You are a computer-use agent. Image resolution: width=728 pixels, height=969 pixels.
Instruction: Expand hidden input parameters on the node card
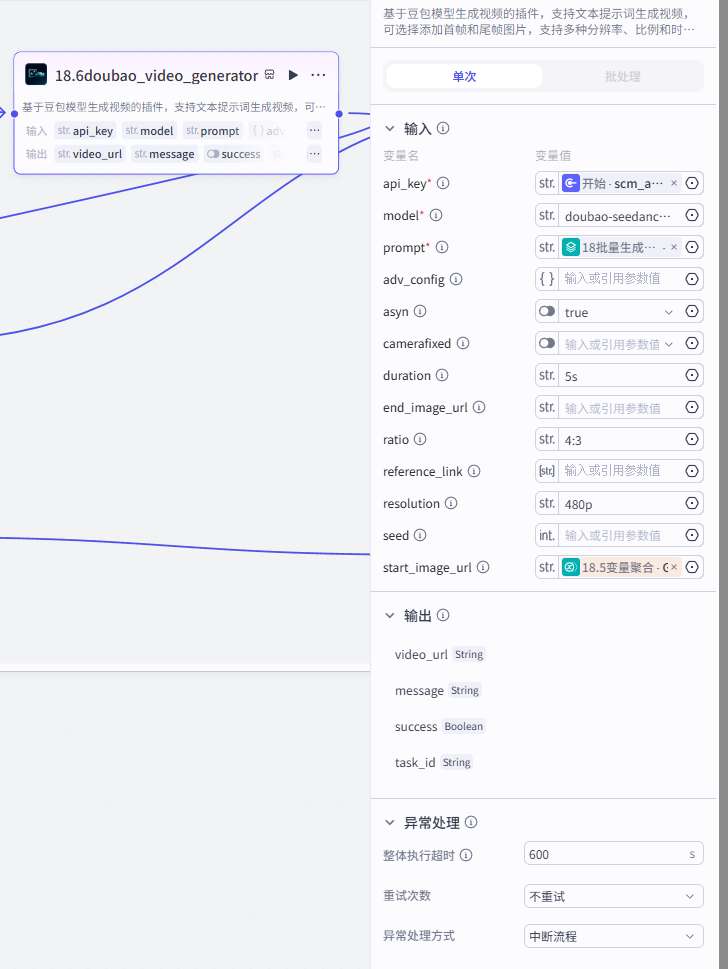[314, 130]
